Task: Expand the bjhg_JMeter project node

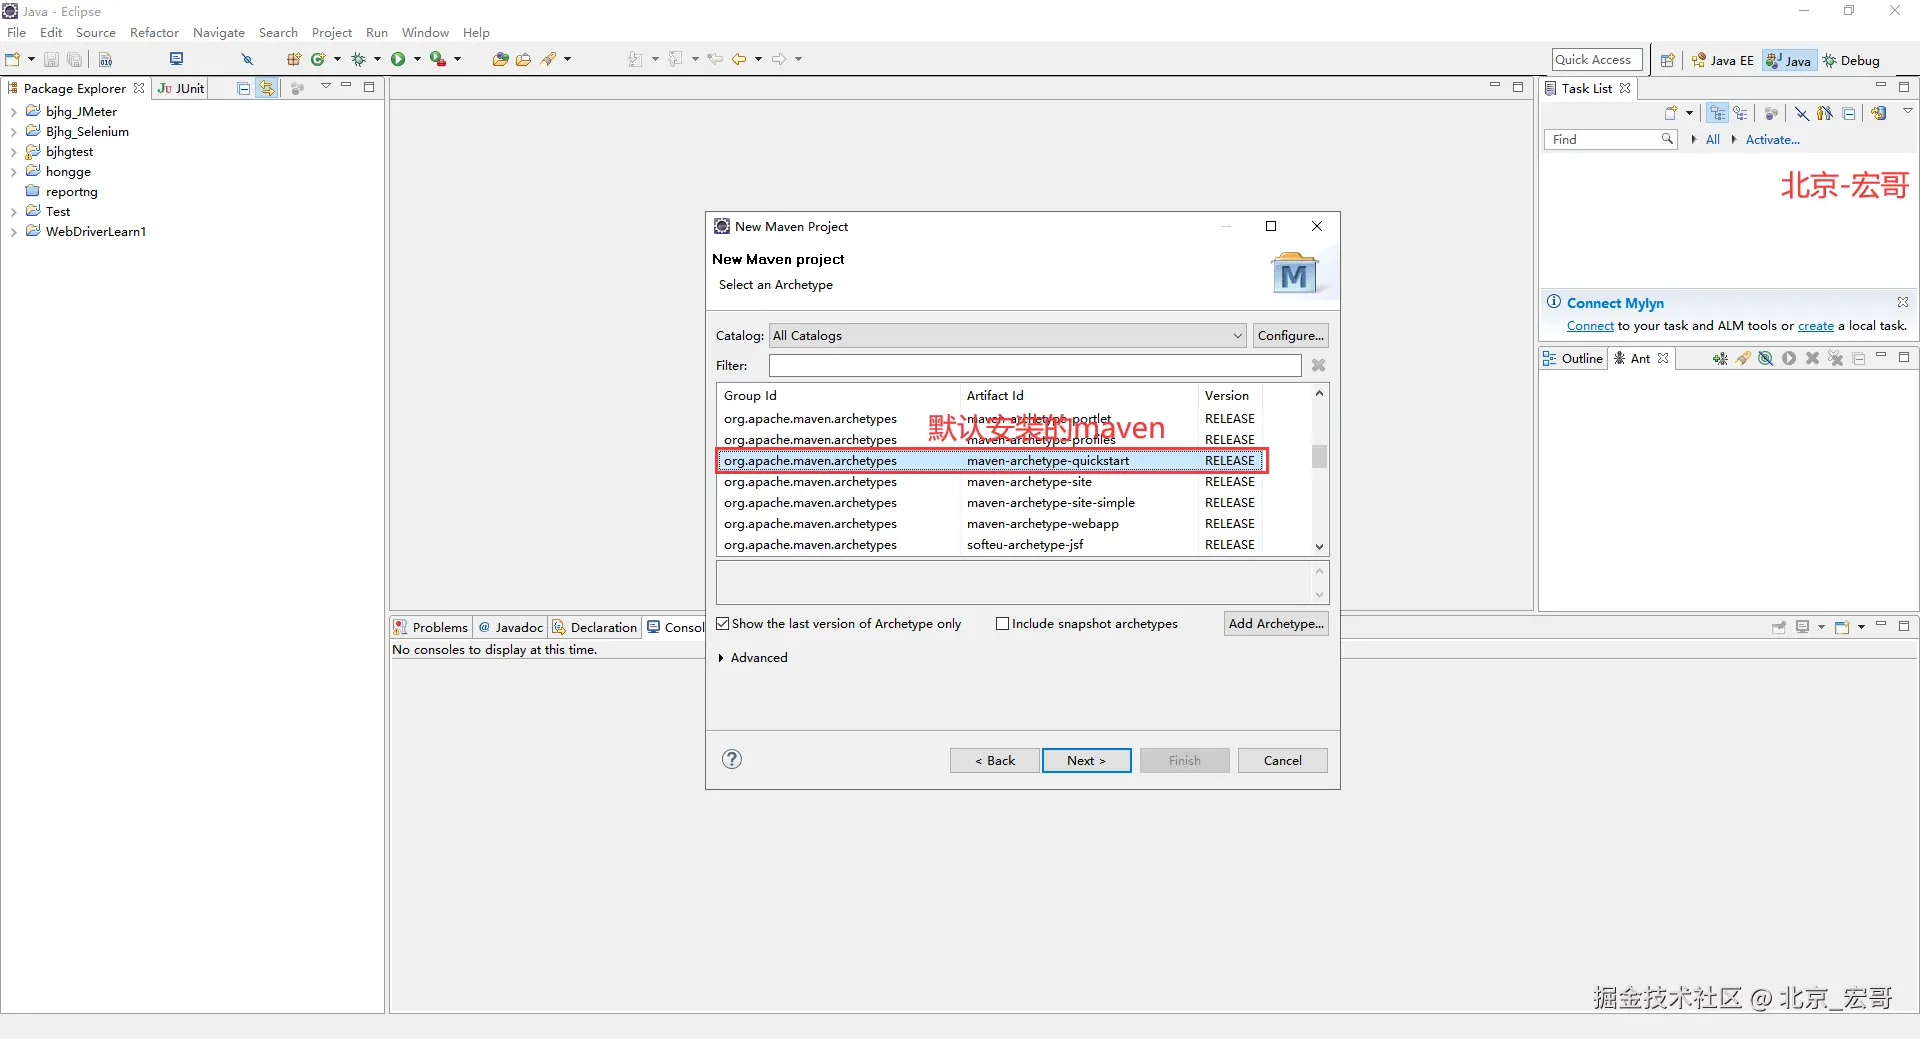Action: pyautogui.click(x=13, y=112)
